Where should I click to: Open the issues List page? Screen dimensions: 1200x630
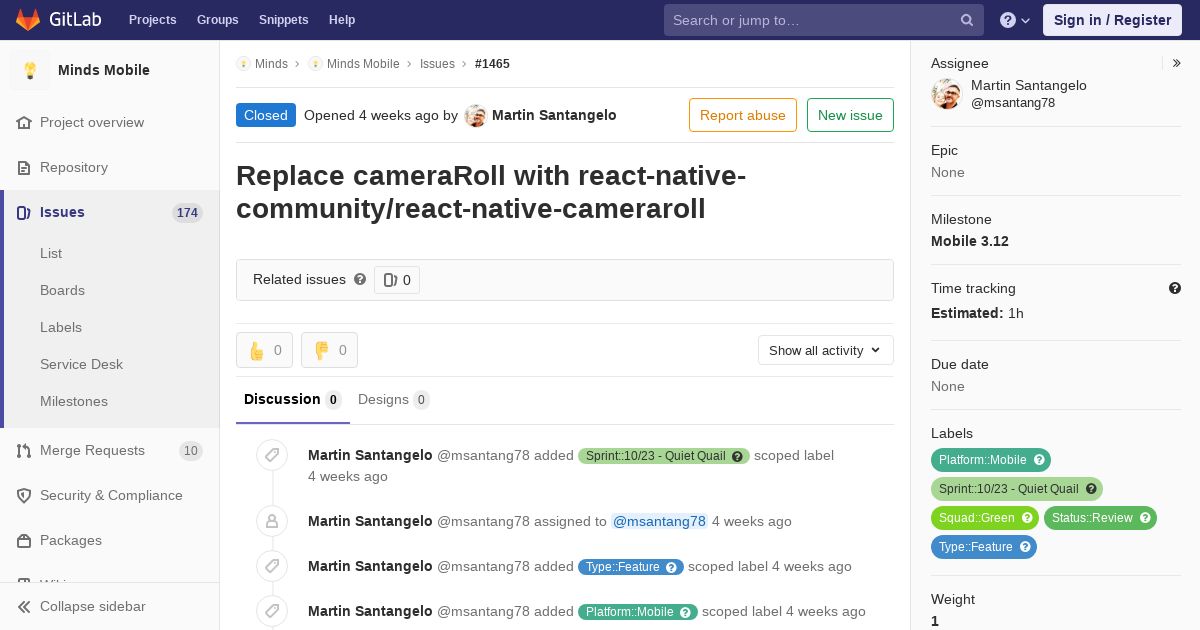[x=51, y=253]
